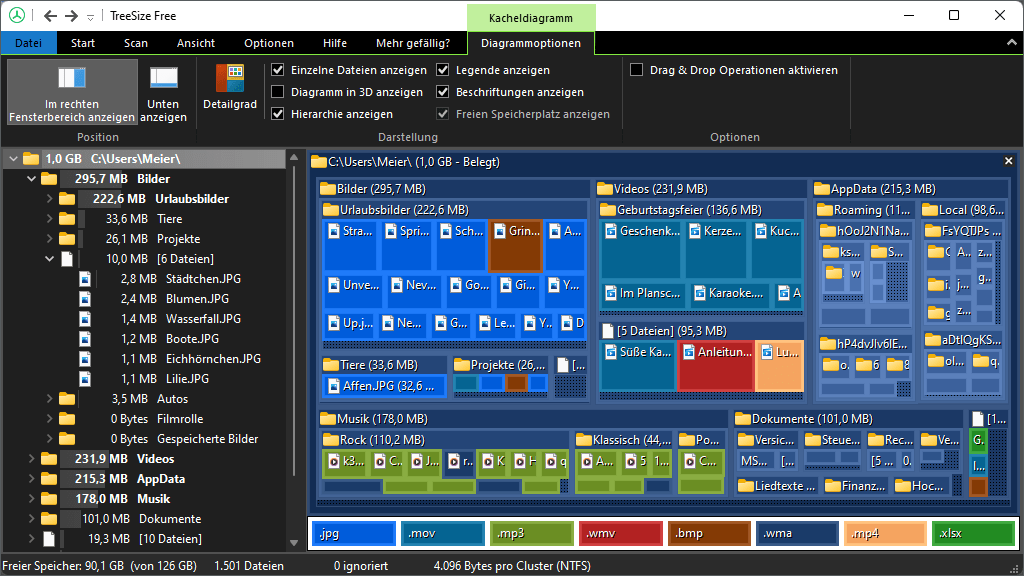The width and height of the screenshot is (1024, 576).
Task: Click the Autos folder icon in tree
Action: click(x=67, y=398)
